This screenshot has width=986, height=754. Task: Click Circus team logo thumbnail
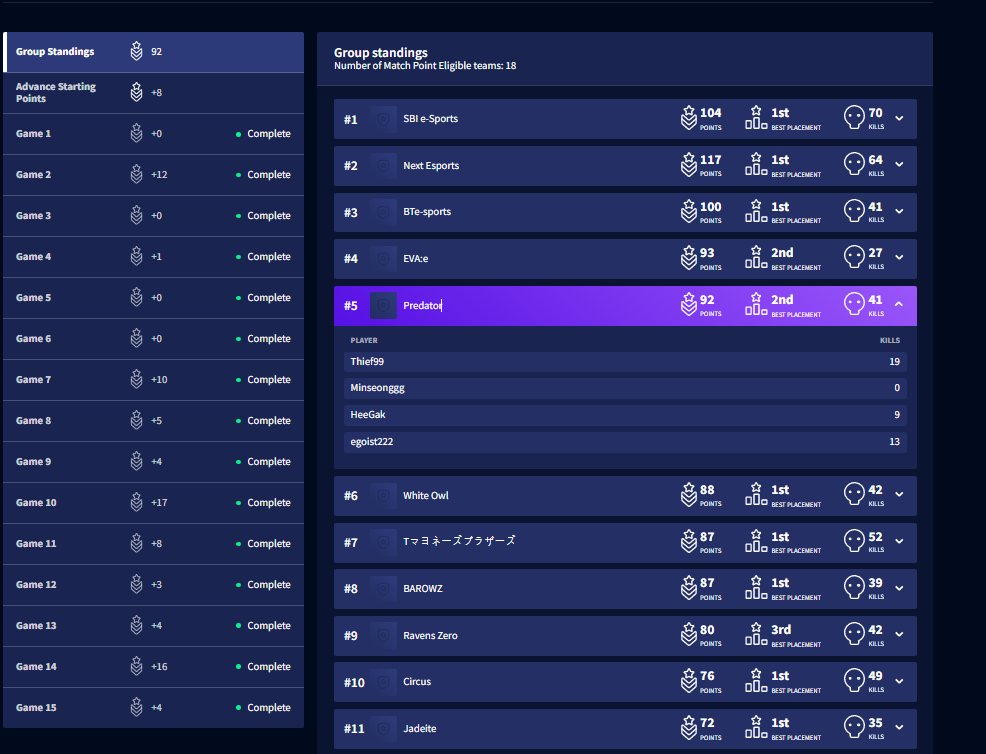[x=383, y=682]
